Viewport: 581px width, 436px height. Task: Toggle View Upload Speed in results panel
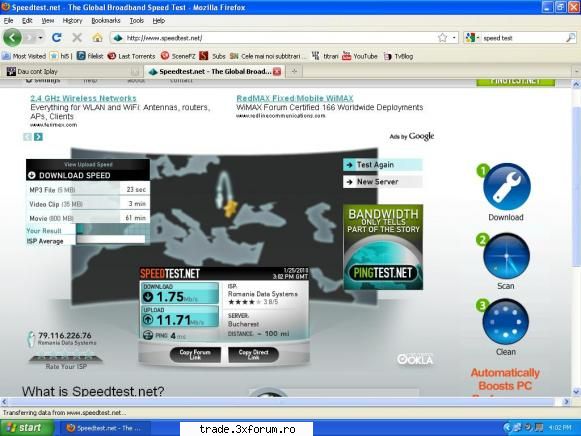pos(88,164)
